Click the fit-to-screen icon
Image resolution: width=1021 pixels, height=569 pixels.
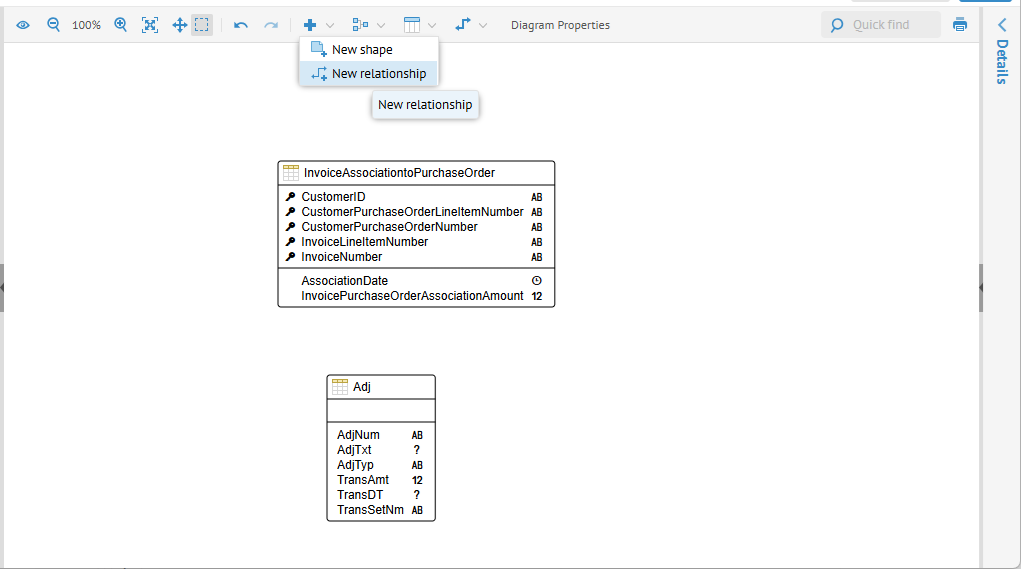[x=150, y=25]
